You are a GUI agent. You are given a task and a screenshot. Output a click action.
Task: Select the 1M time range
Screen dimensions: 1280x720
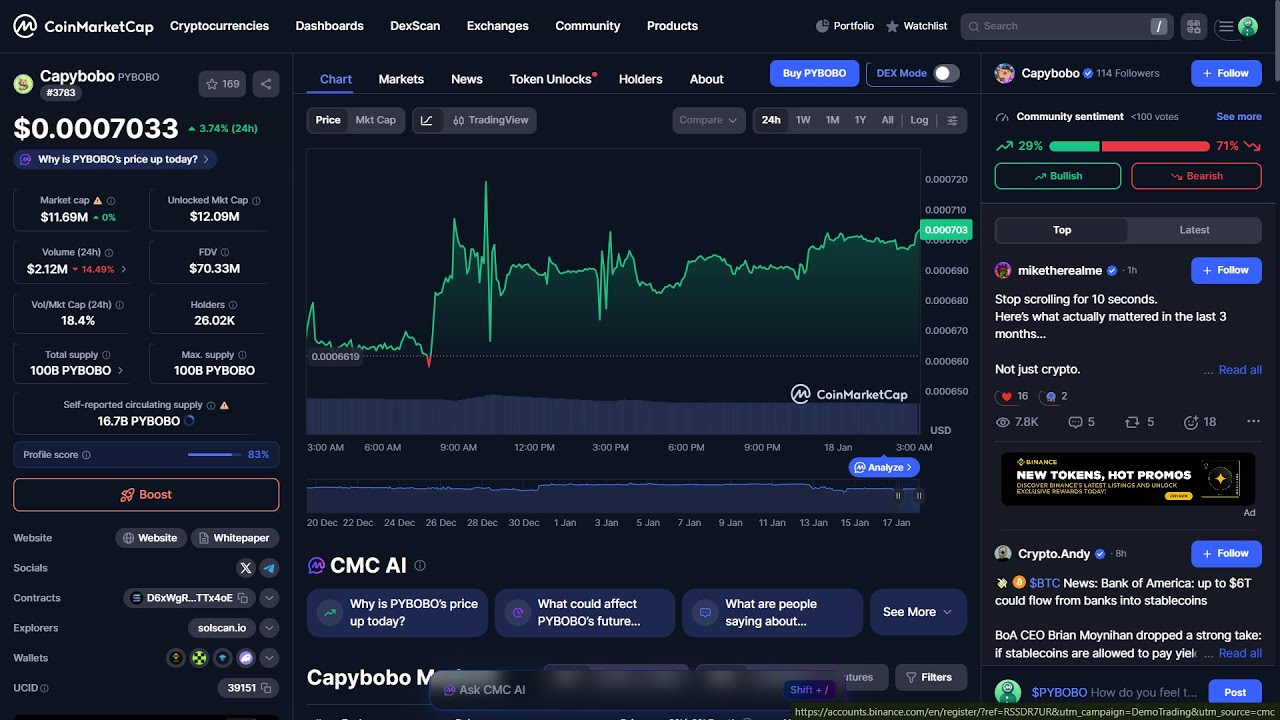[832, 120]
